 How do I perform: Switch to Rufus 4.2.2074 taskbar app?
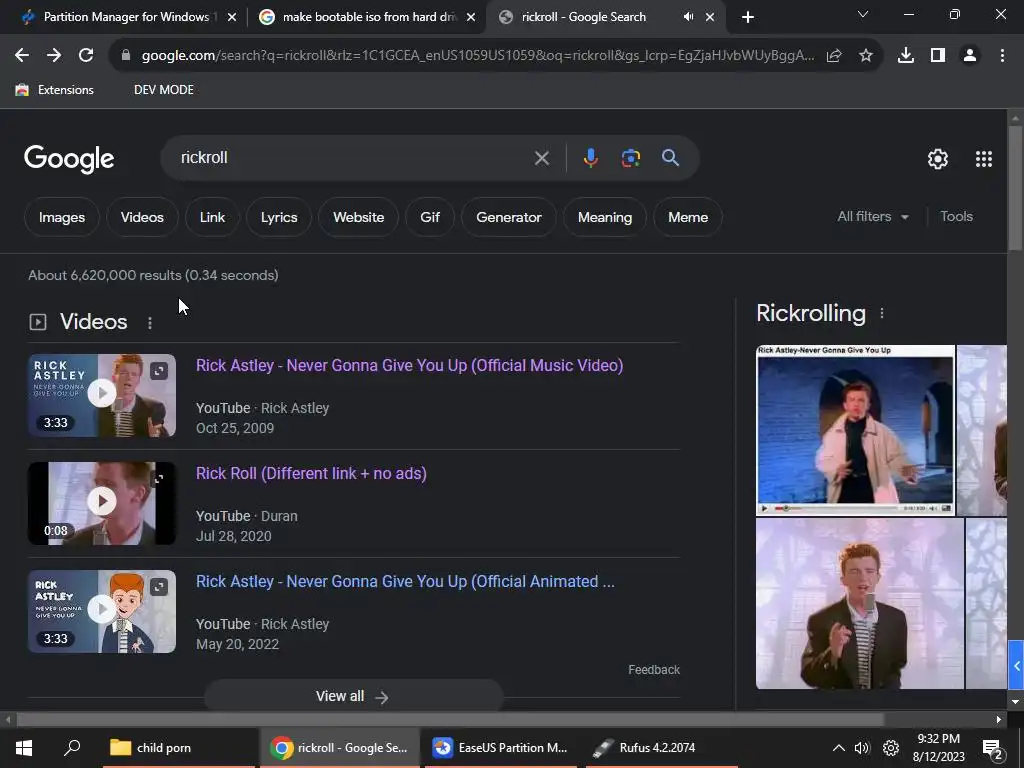(x=661, y=748)
